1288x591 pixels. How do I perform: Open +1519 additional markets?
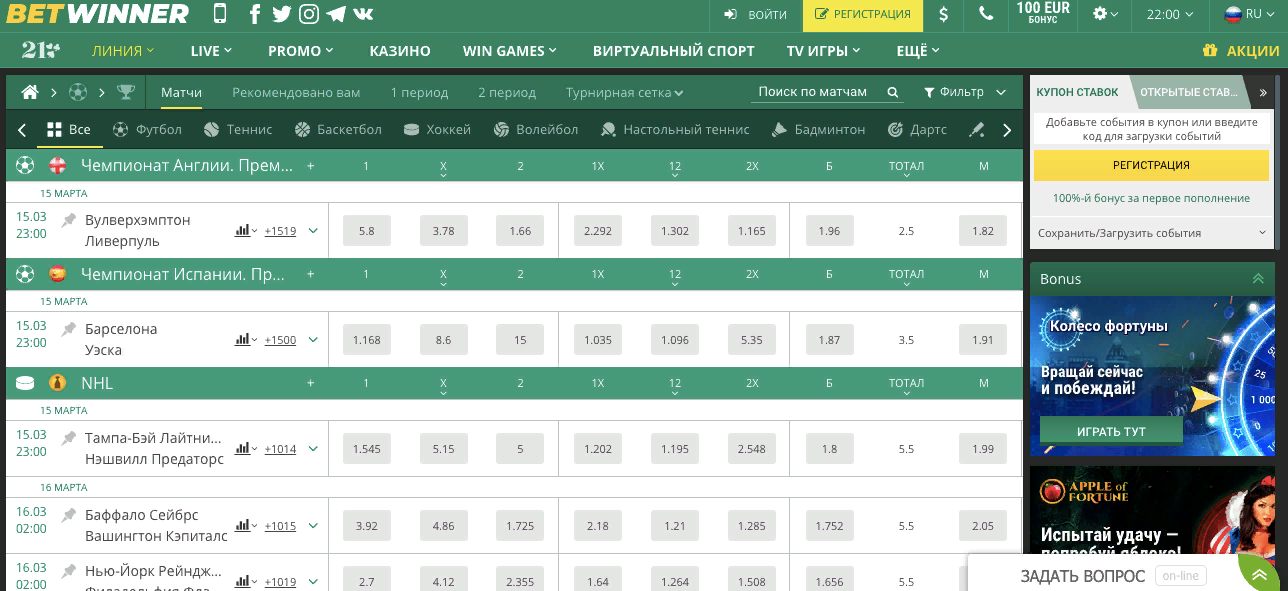tap(280, 231)
